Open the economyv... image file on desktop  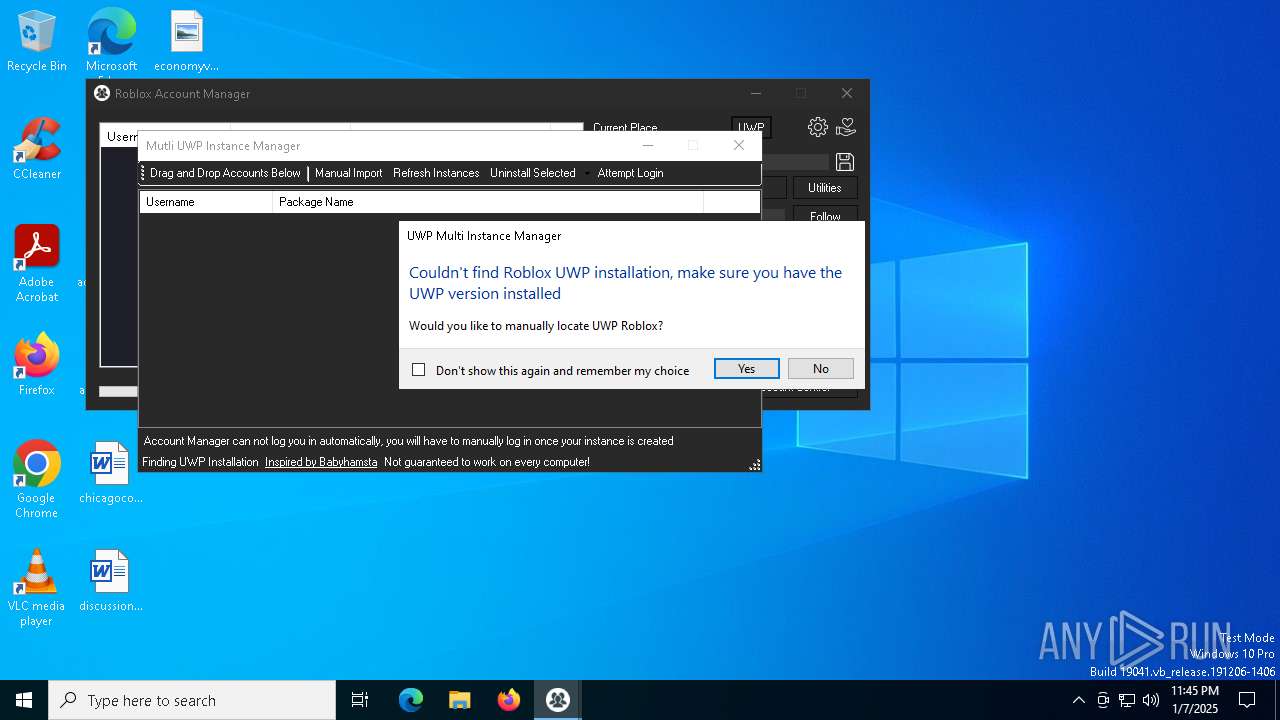click(x=186, y=42)
